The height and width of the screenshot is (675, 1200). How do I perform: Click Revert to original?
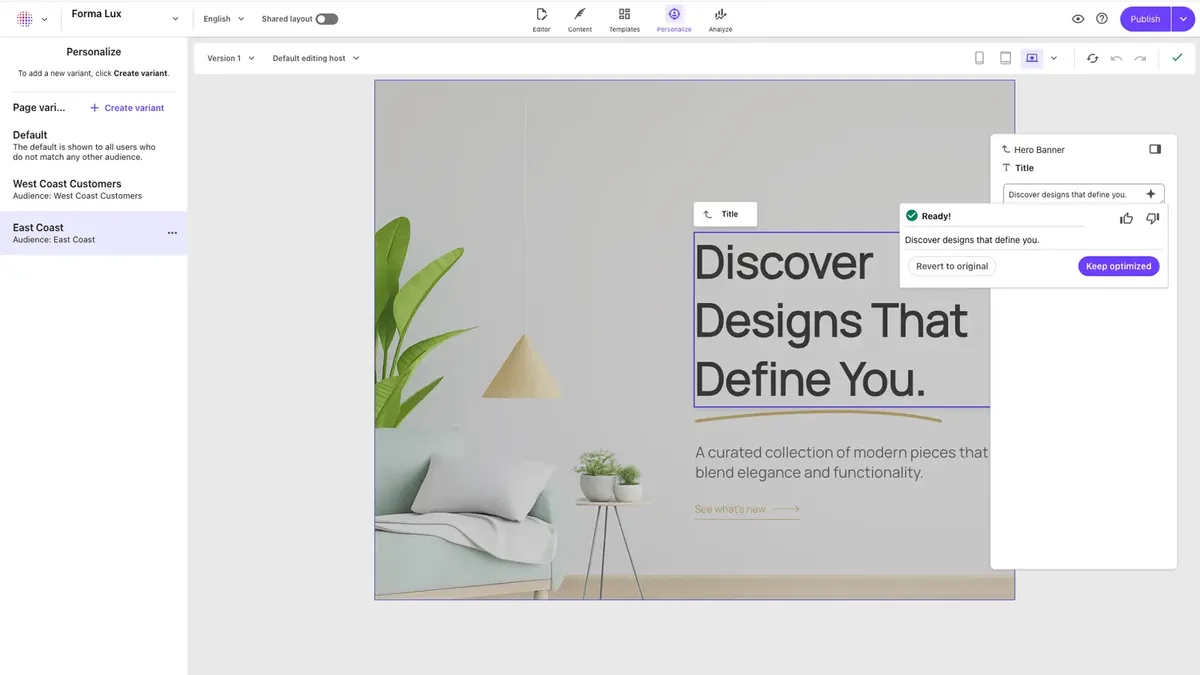click(x=952, y=266)
